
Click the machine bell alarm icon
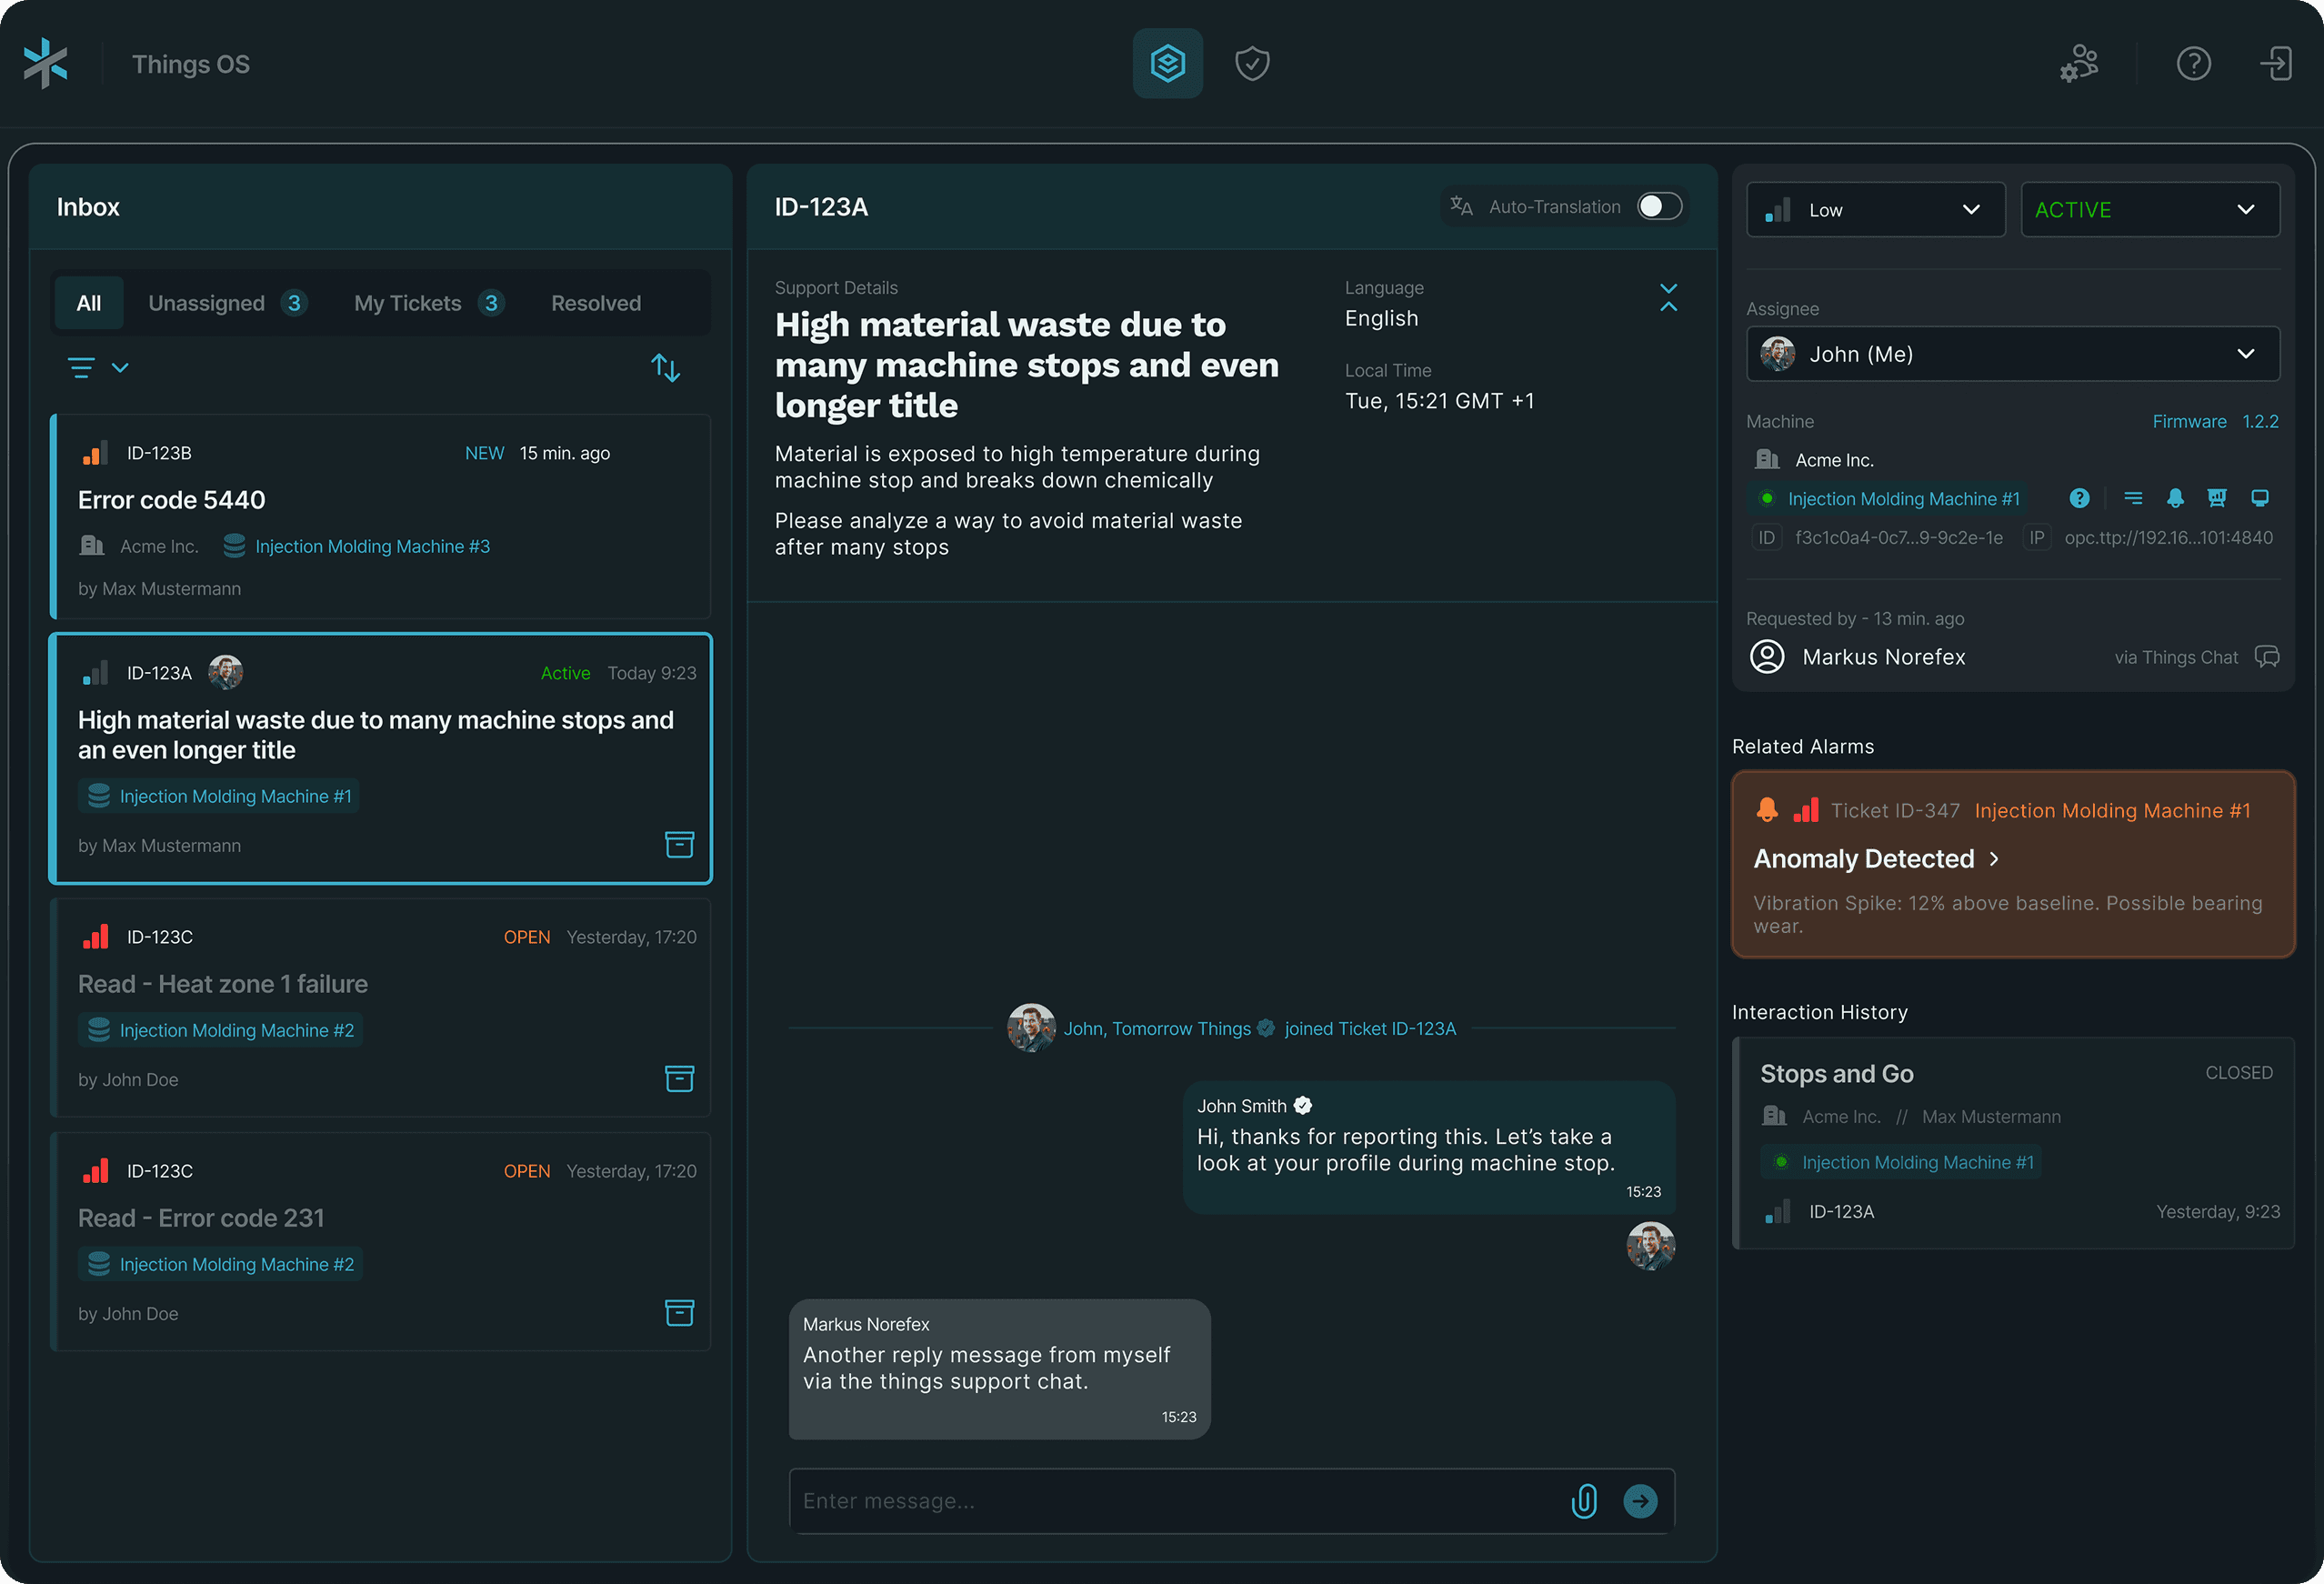[x=2175, y=498]
